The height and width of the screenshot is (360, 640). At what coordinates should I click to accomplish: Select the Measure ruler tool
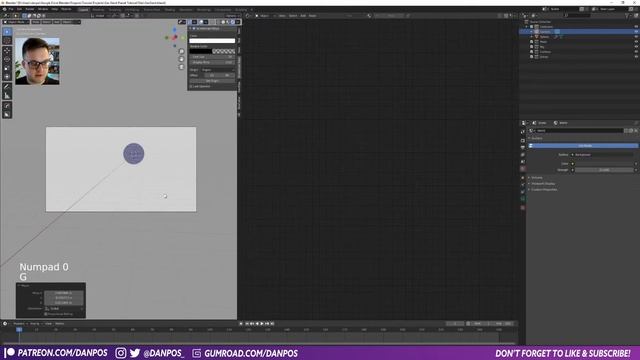[x=7, y=95]
